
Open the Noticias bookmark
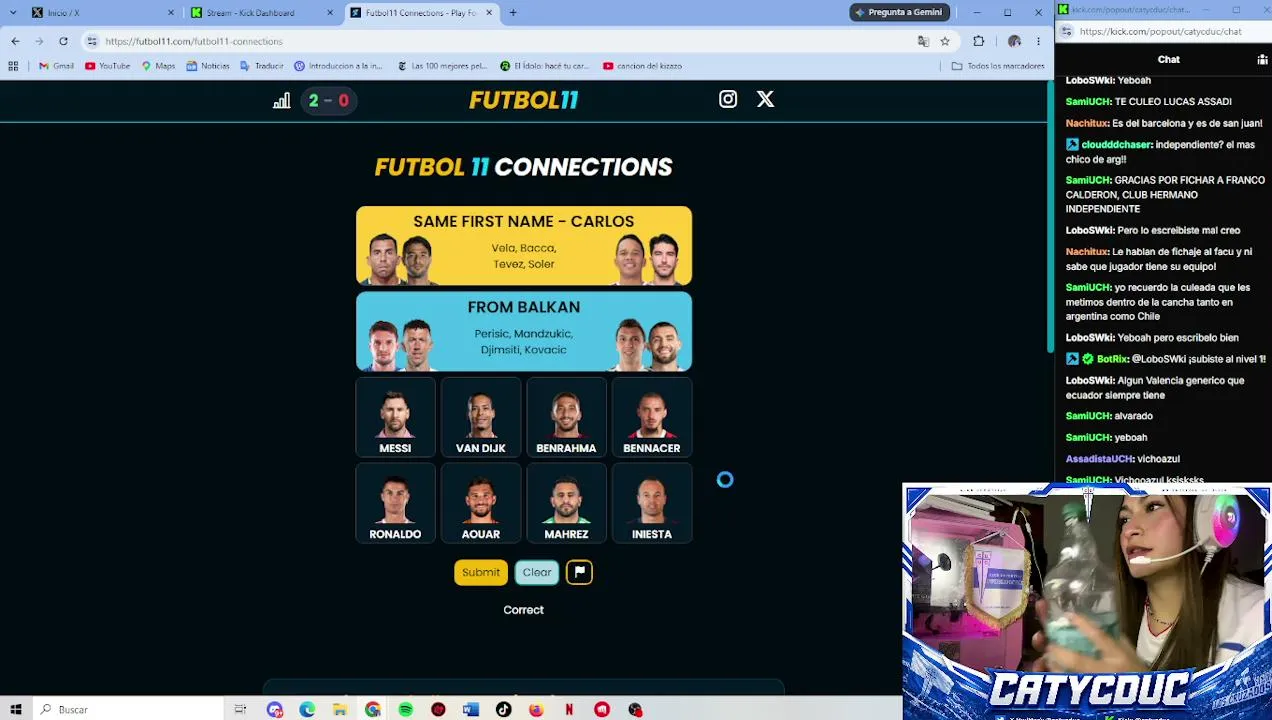coord(207,66)
